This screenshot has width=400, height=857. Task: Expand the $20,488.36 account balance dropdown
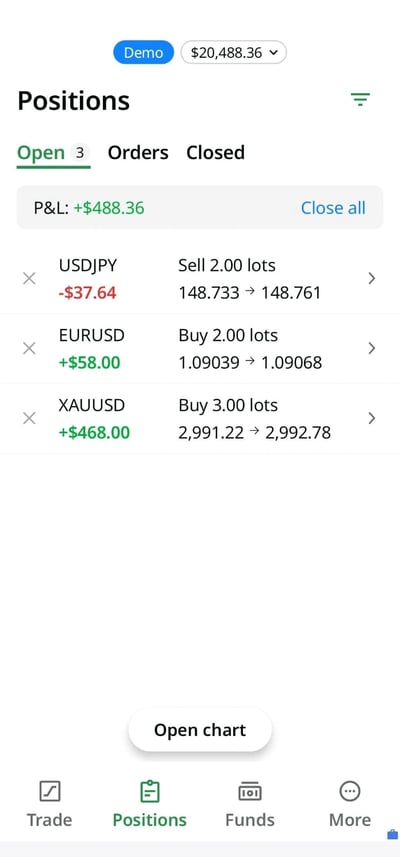tap(233, 52)
